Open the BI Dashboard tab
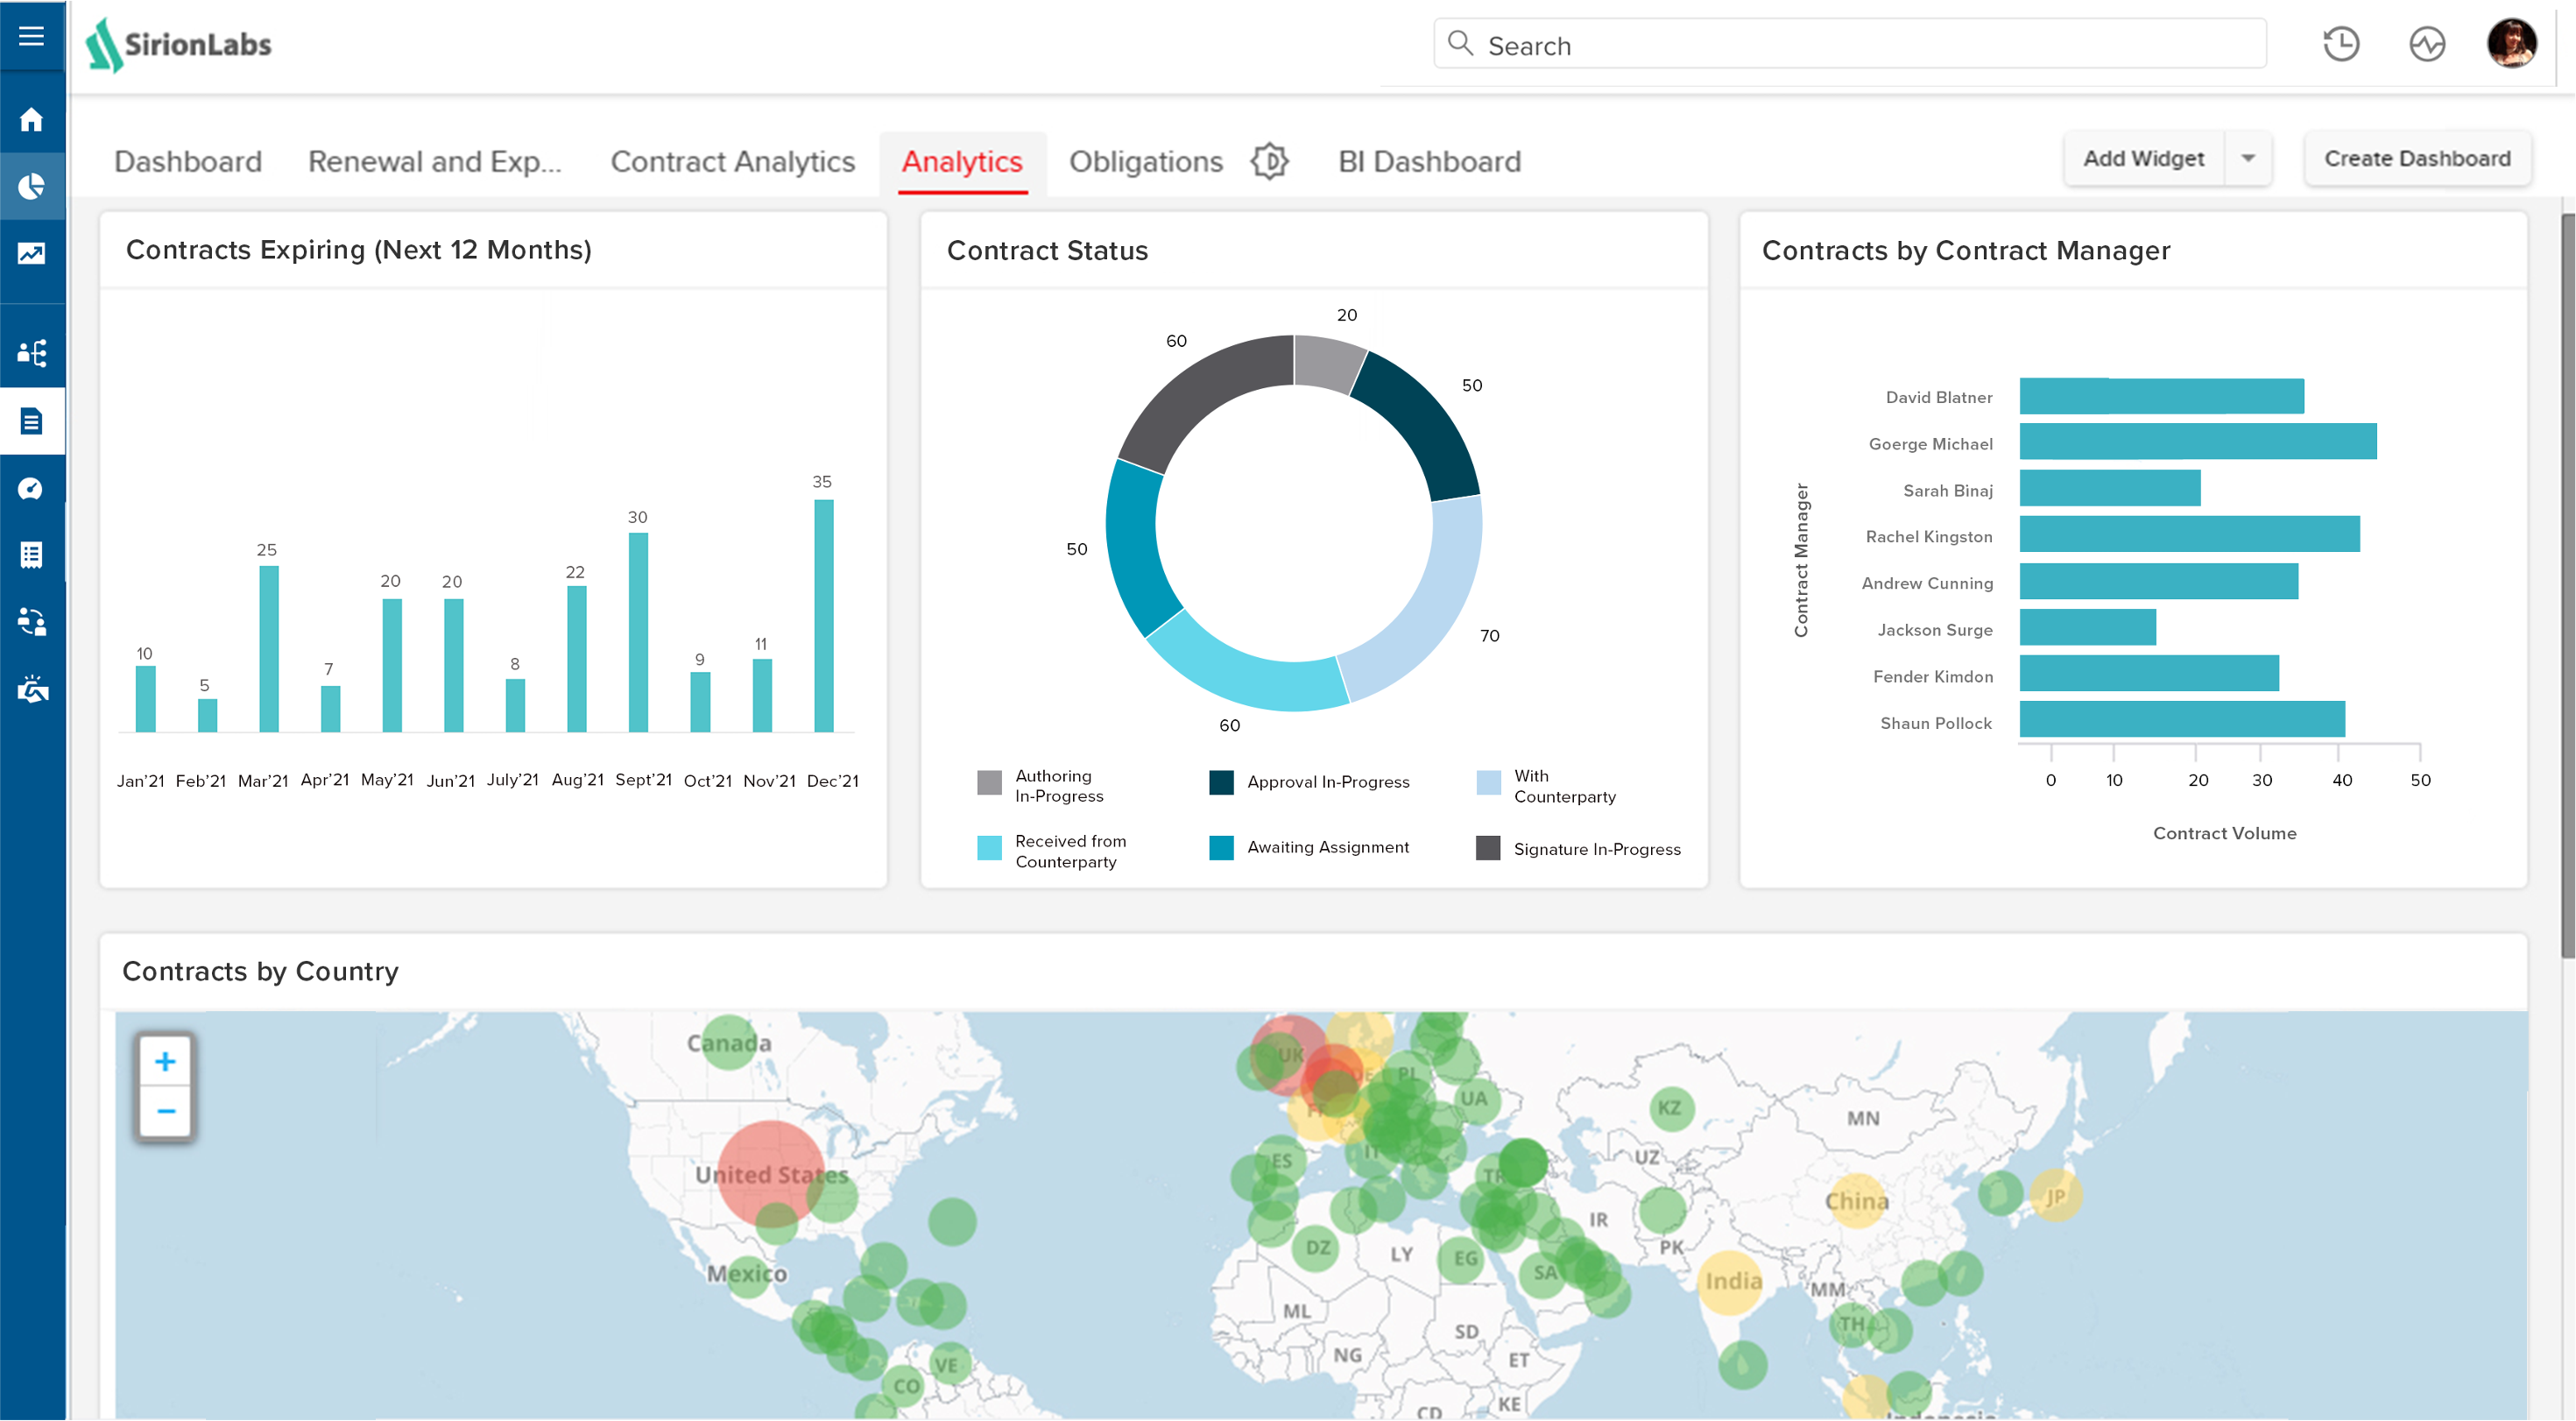Screen dimensions: 2576x1421 tap(1430, 161)
